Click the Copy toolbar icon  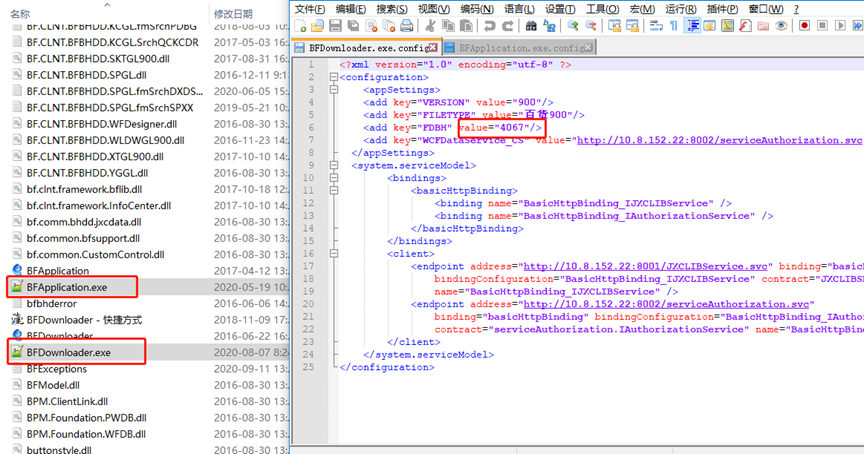(449, 25)
